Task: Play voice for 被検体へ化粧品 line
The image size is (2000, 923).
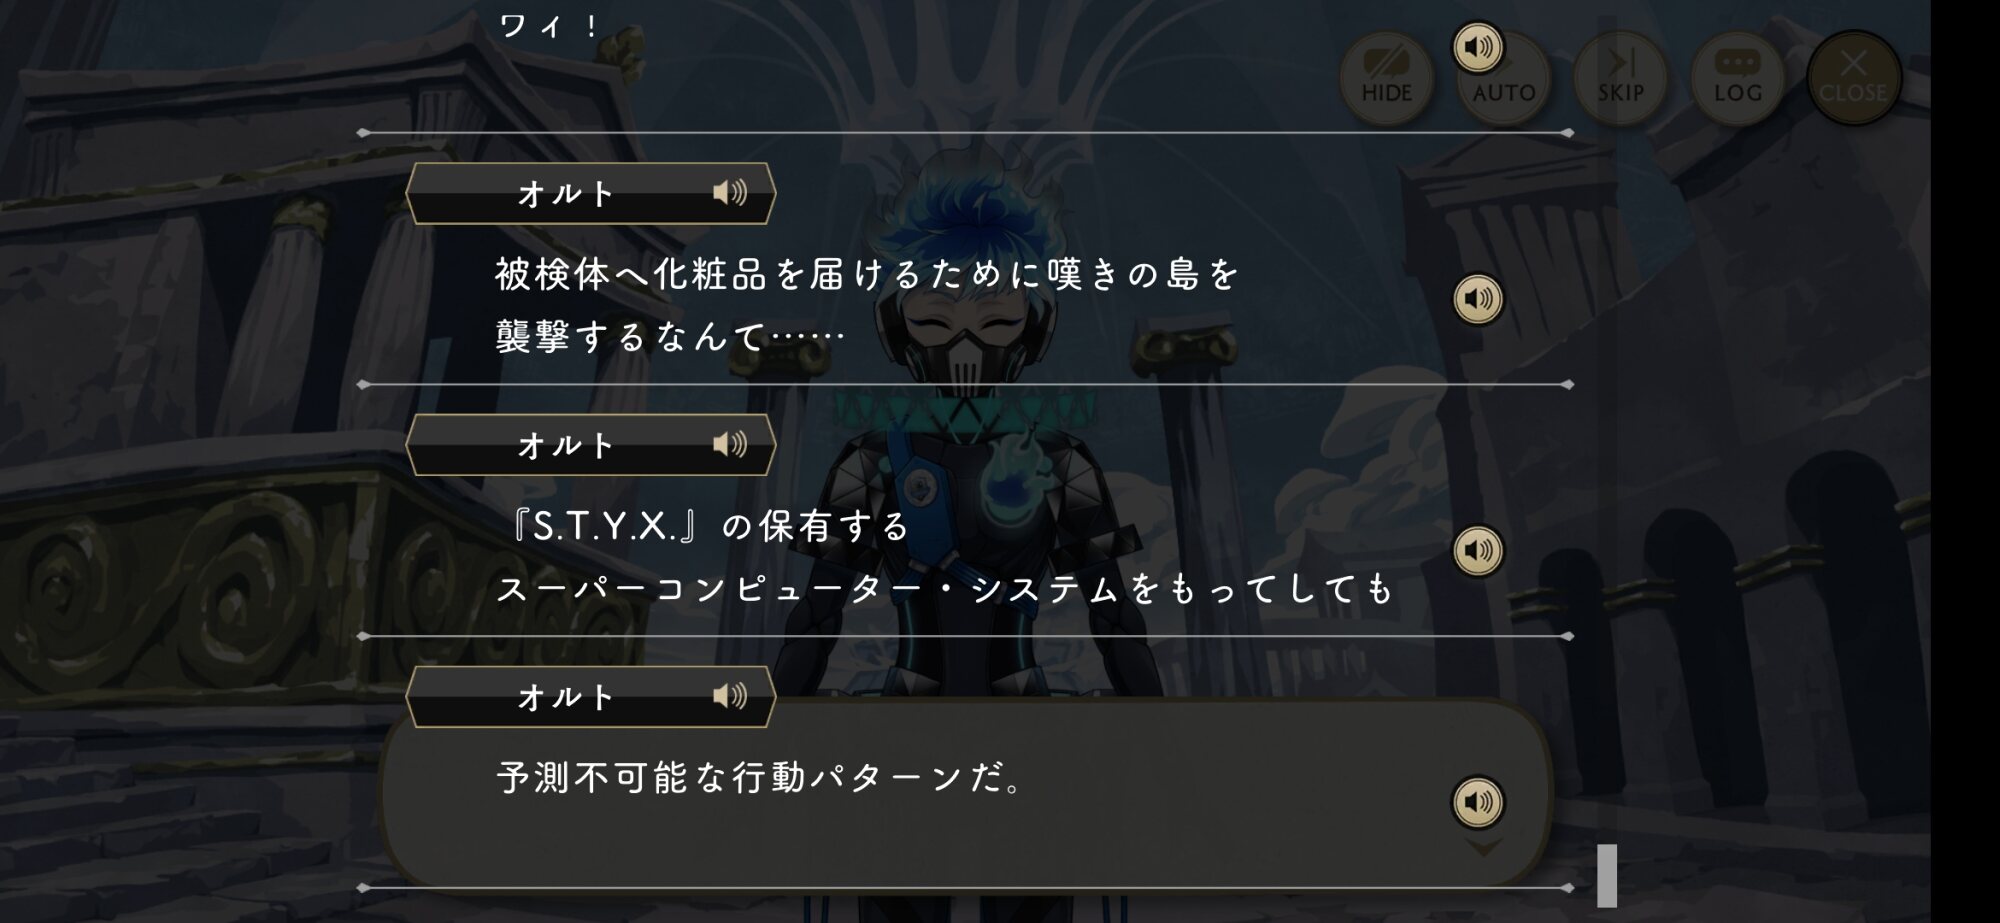Action: click(1478, 298)
